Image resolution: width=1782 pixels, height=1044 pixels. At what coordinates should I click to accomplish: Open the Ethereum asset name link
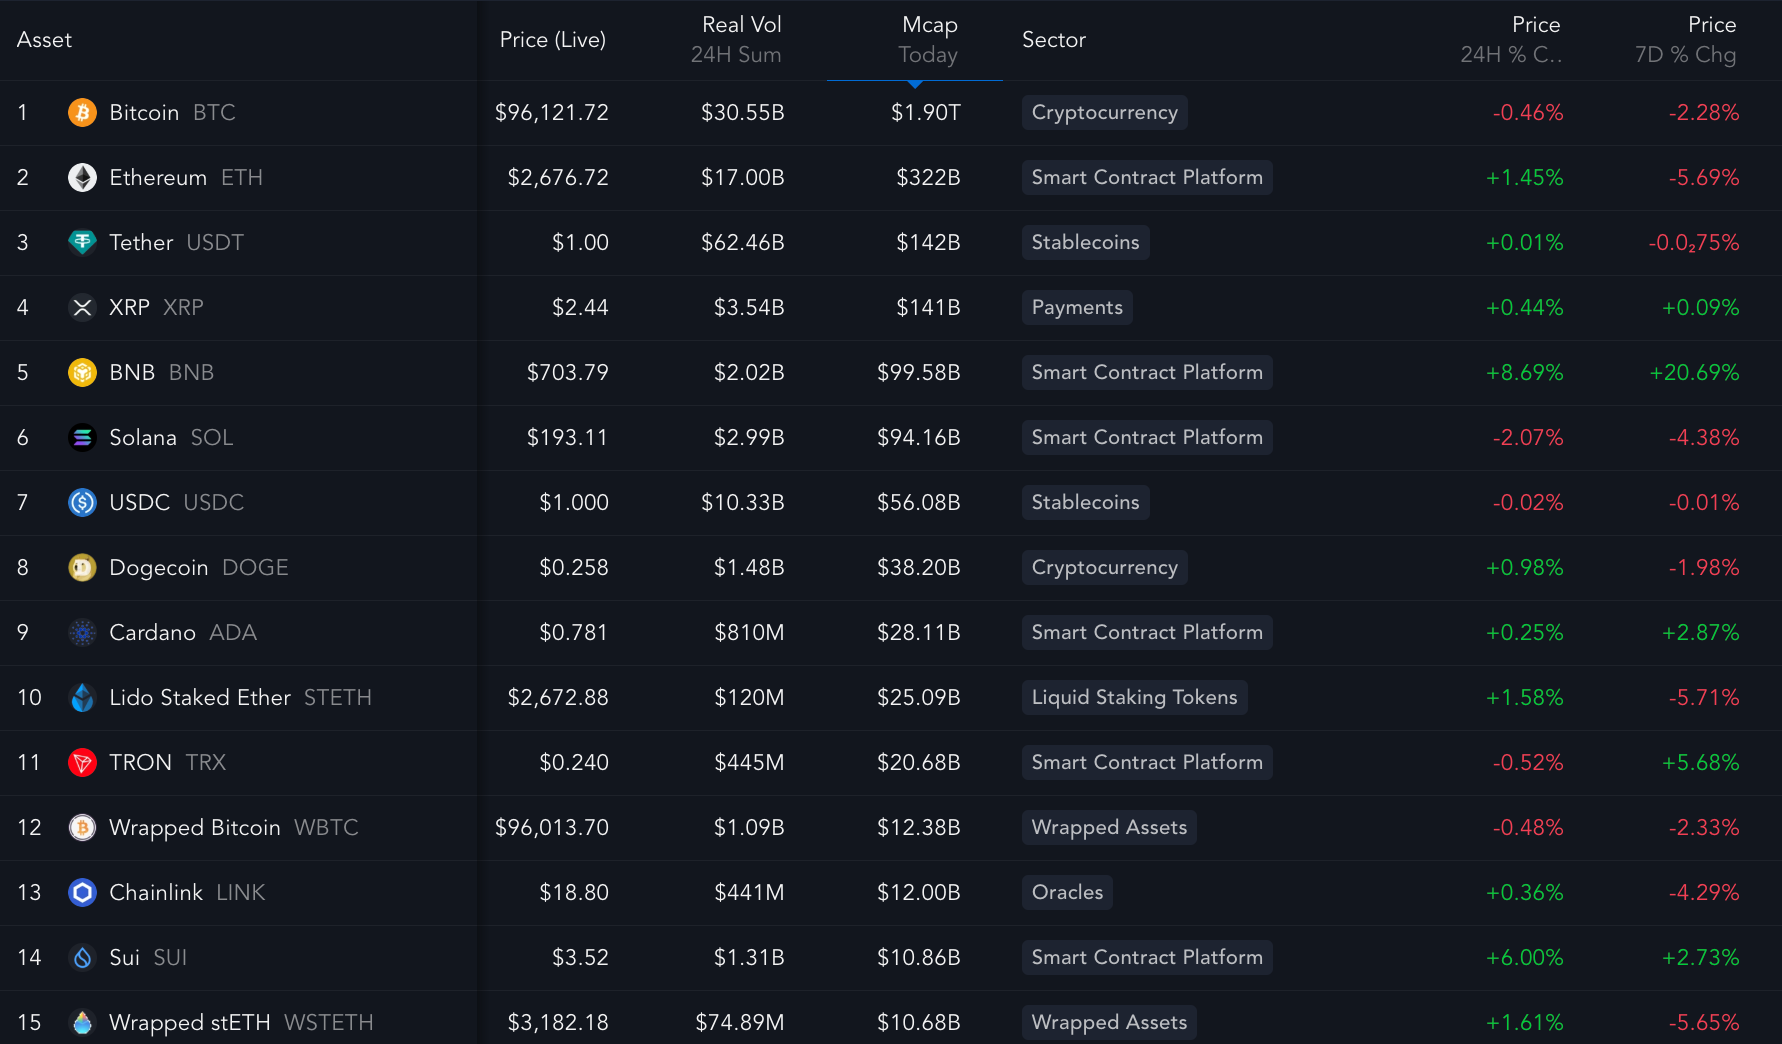(x=158, y=178)
